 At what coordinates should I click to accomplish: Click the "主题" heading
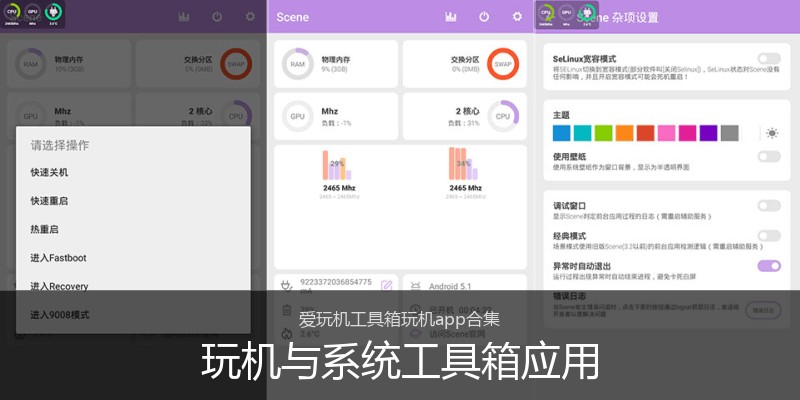(561, 115)
